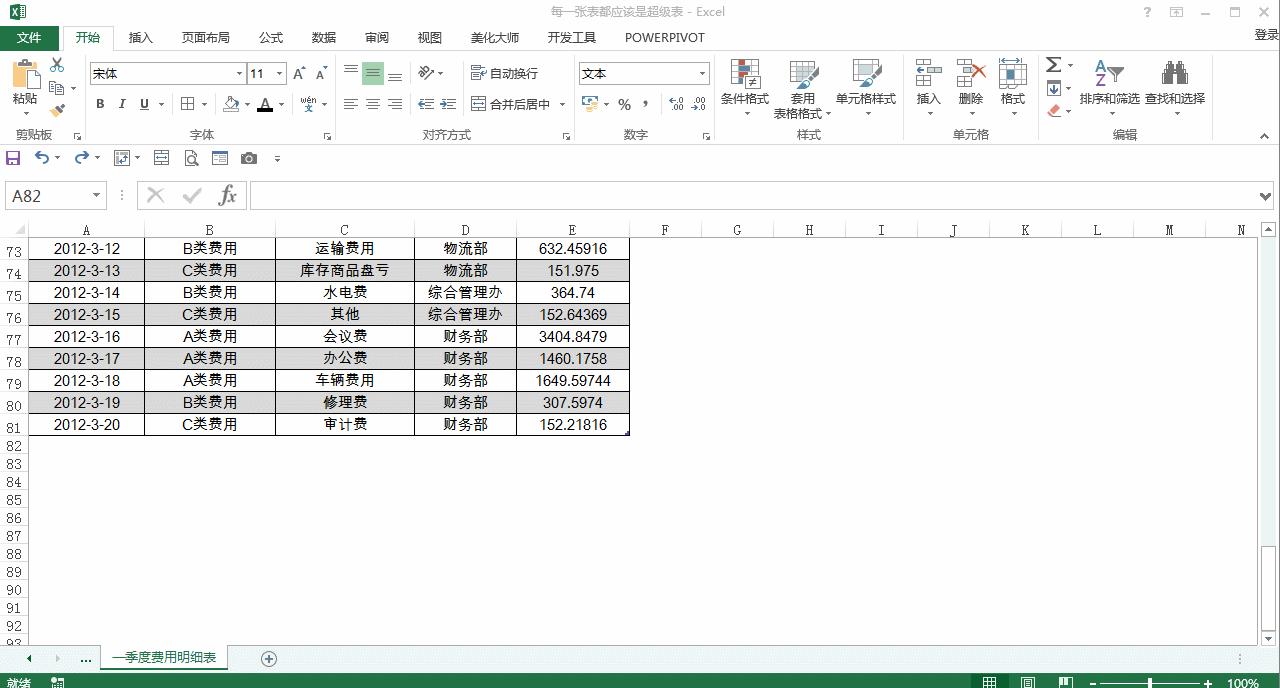Viewport: 1280px width, 688px height.
Task: Click the comma style icon
Action: (645, 104)
